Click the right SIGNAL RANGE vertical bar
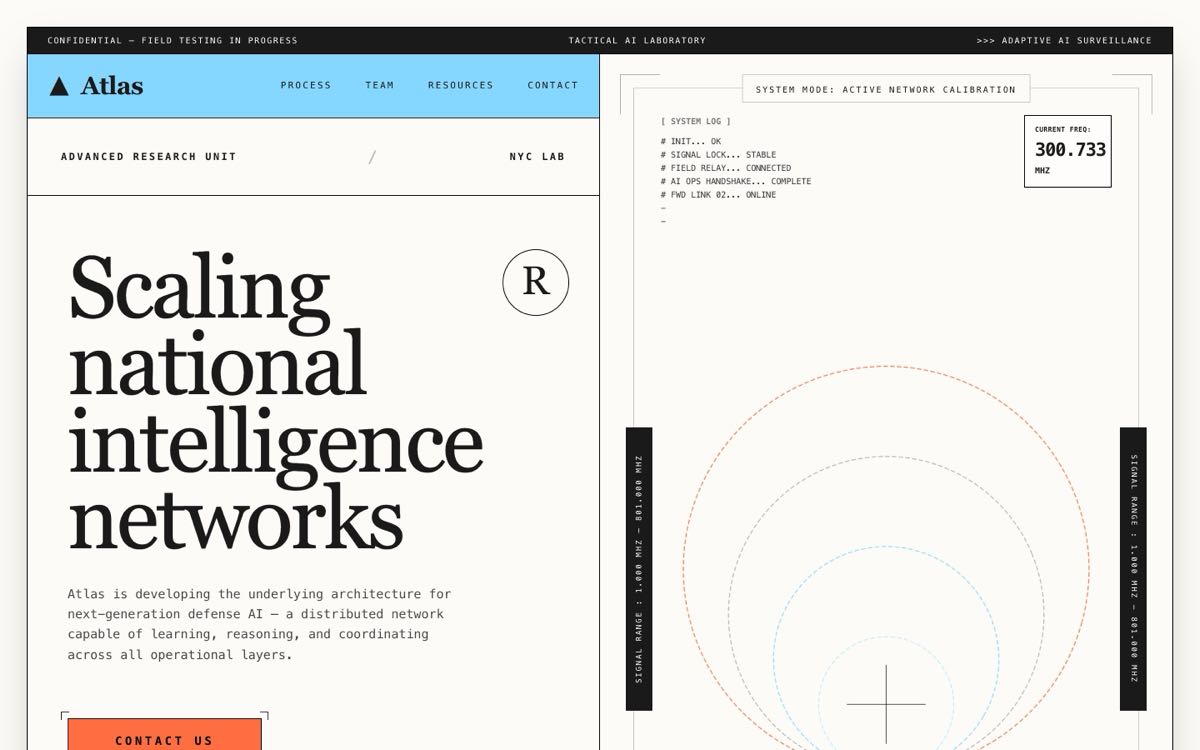The width and height of the screenshot is (1200, 750). coord(1133,569)
